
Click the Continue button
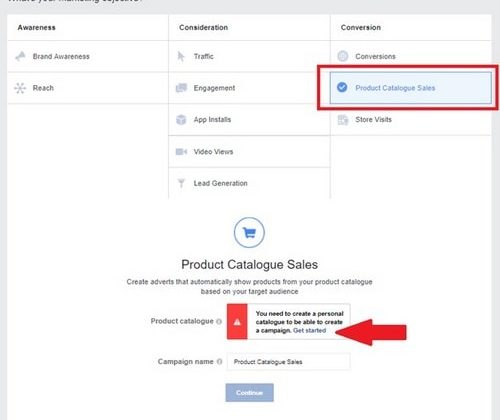tap(250, 393)
